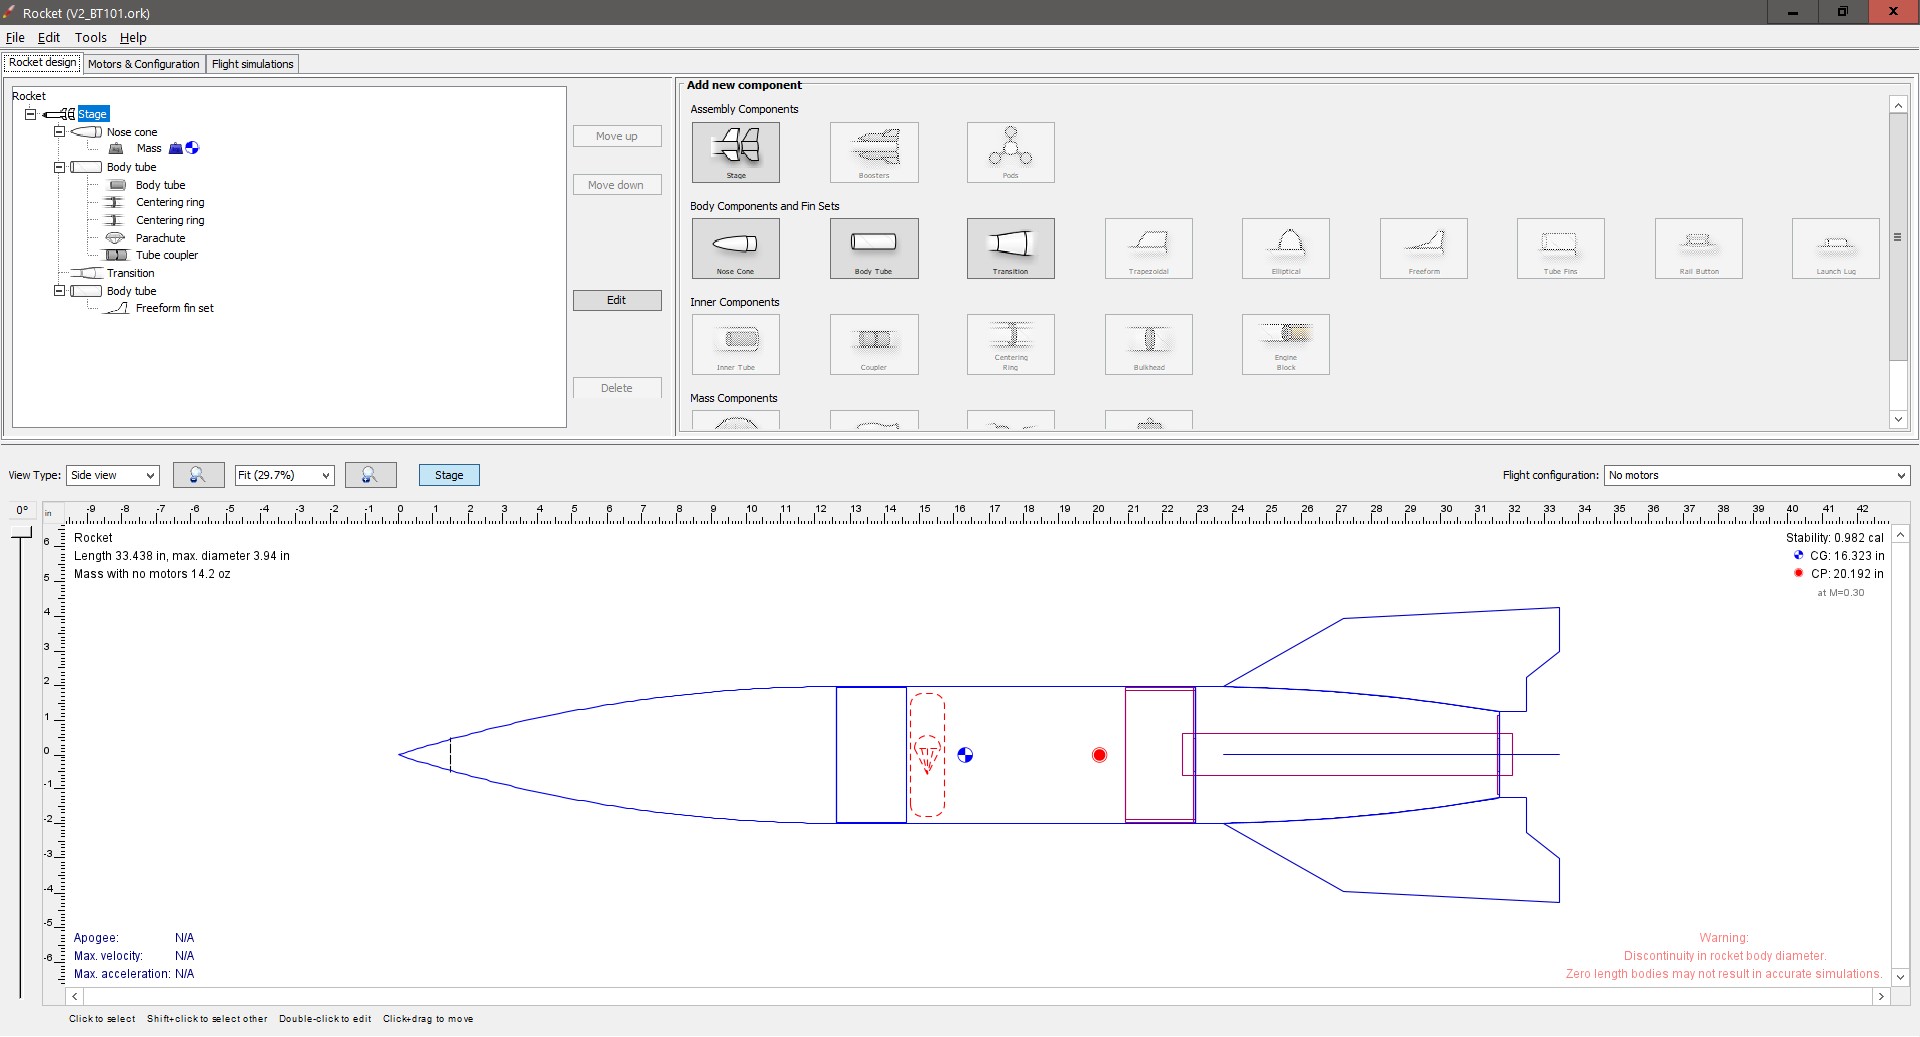Open the Fit zoom level dropdown
The height and width of the screenshot is (1037, 1920).
[283, 475]
